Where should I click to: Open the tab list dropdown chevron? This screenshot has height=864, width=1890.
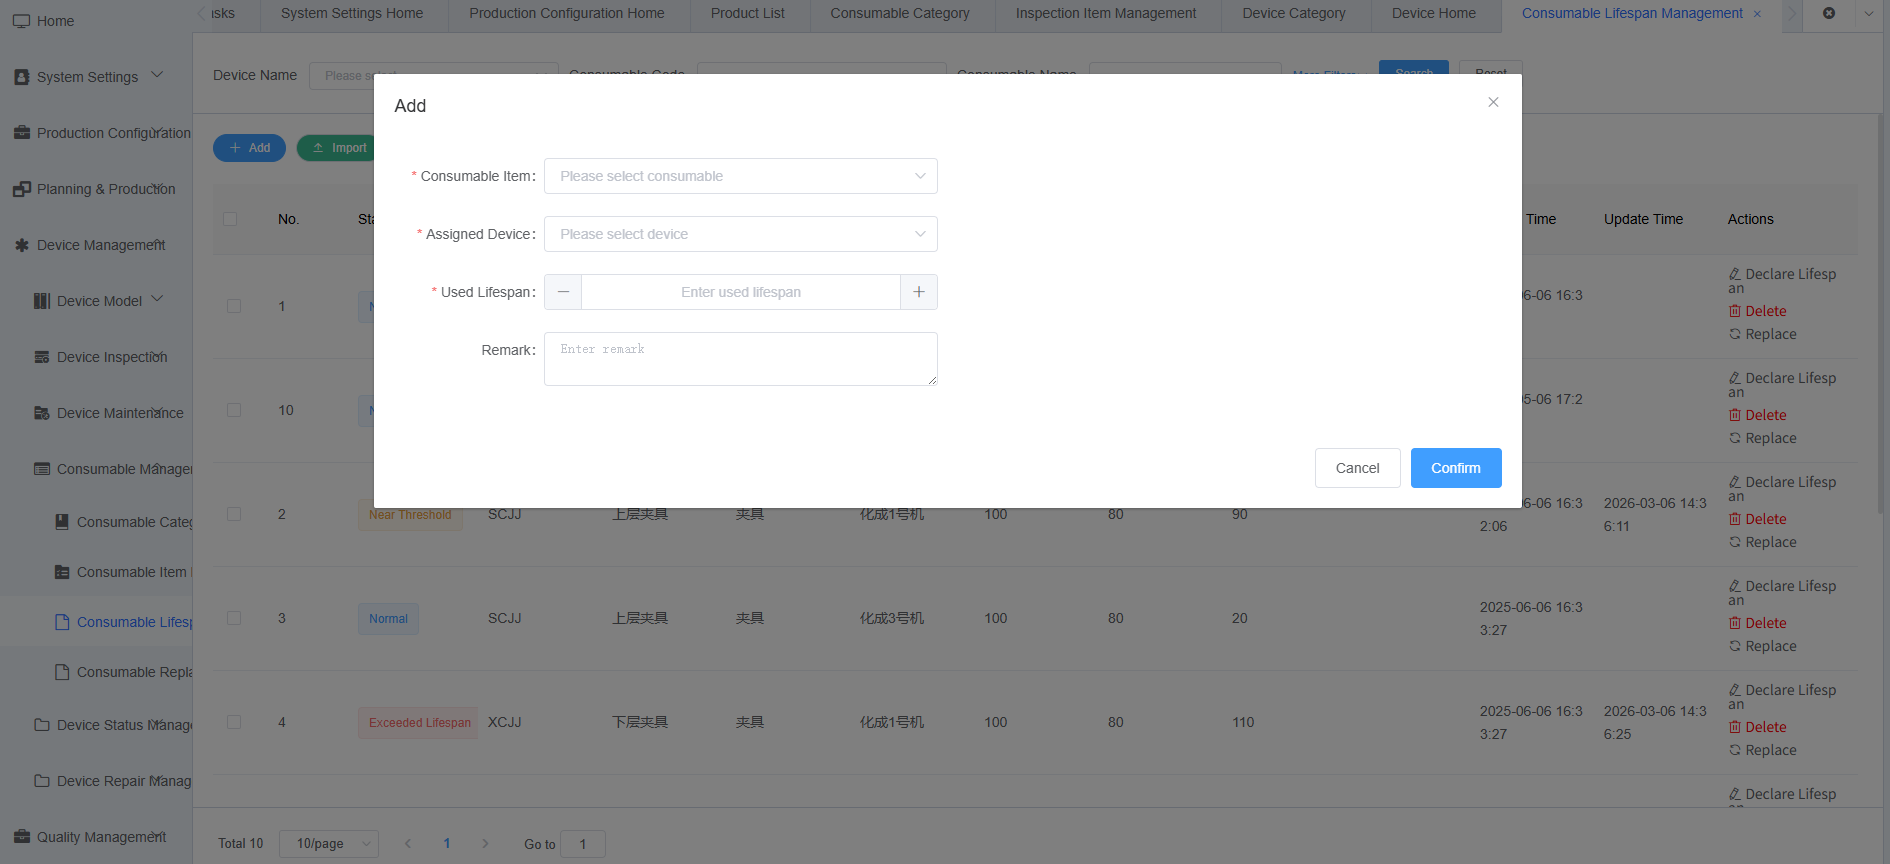1869,14
